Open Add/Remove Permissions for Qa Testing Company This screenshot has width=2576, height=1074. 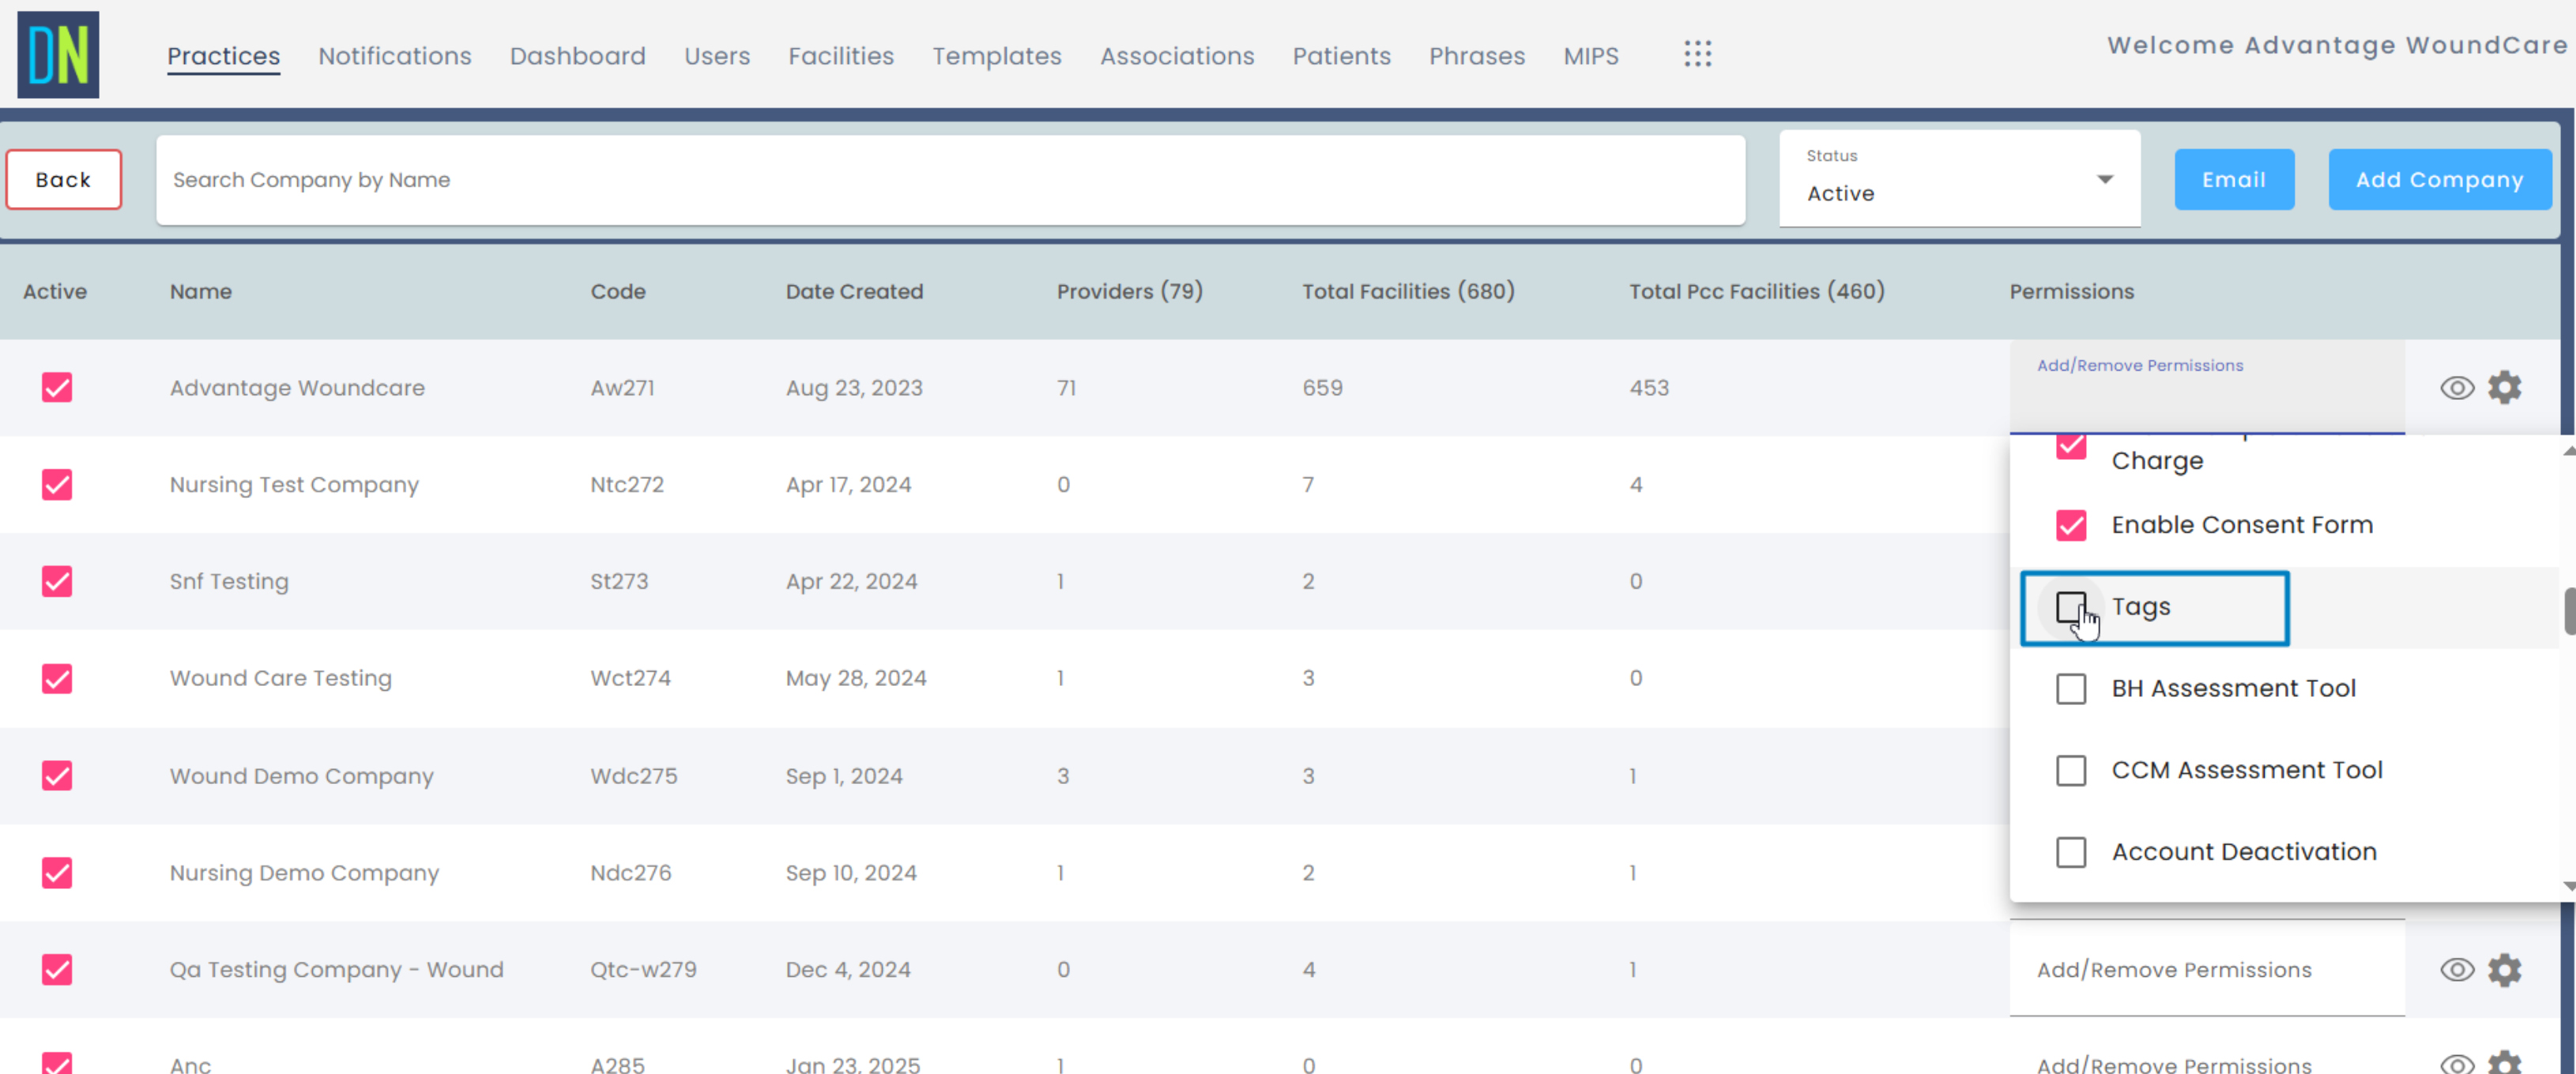click(x=2174, y=968)
